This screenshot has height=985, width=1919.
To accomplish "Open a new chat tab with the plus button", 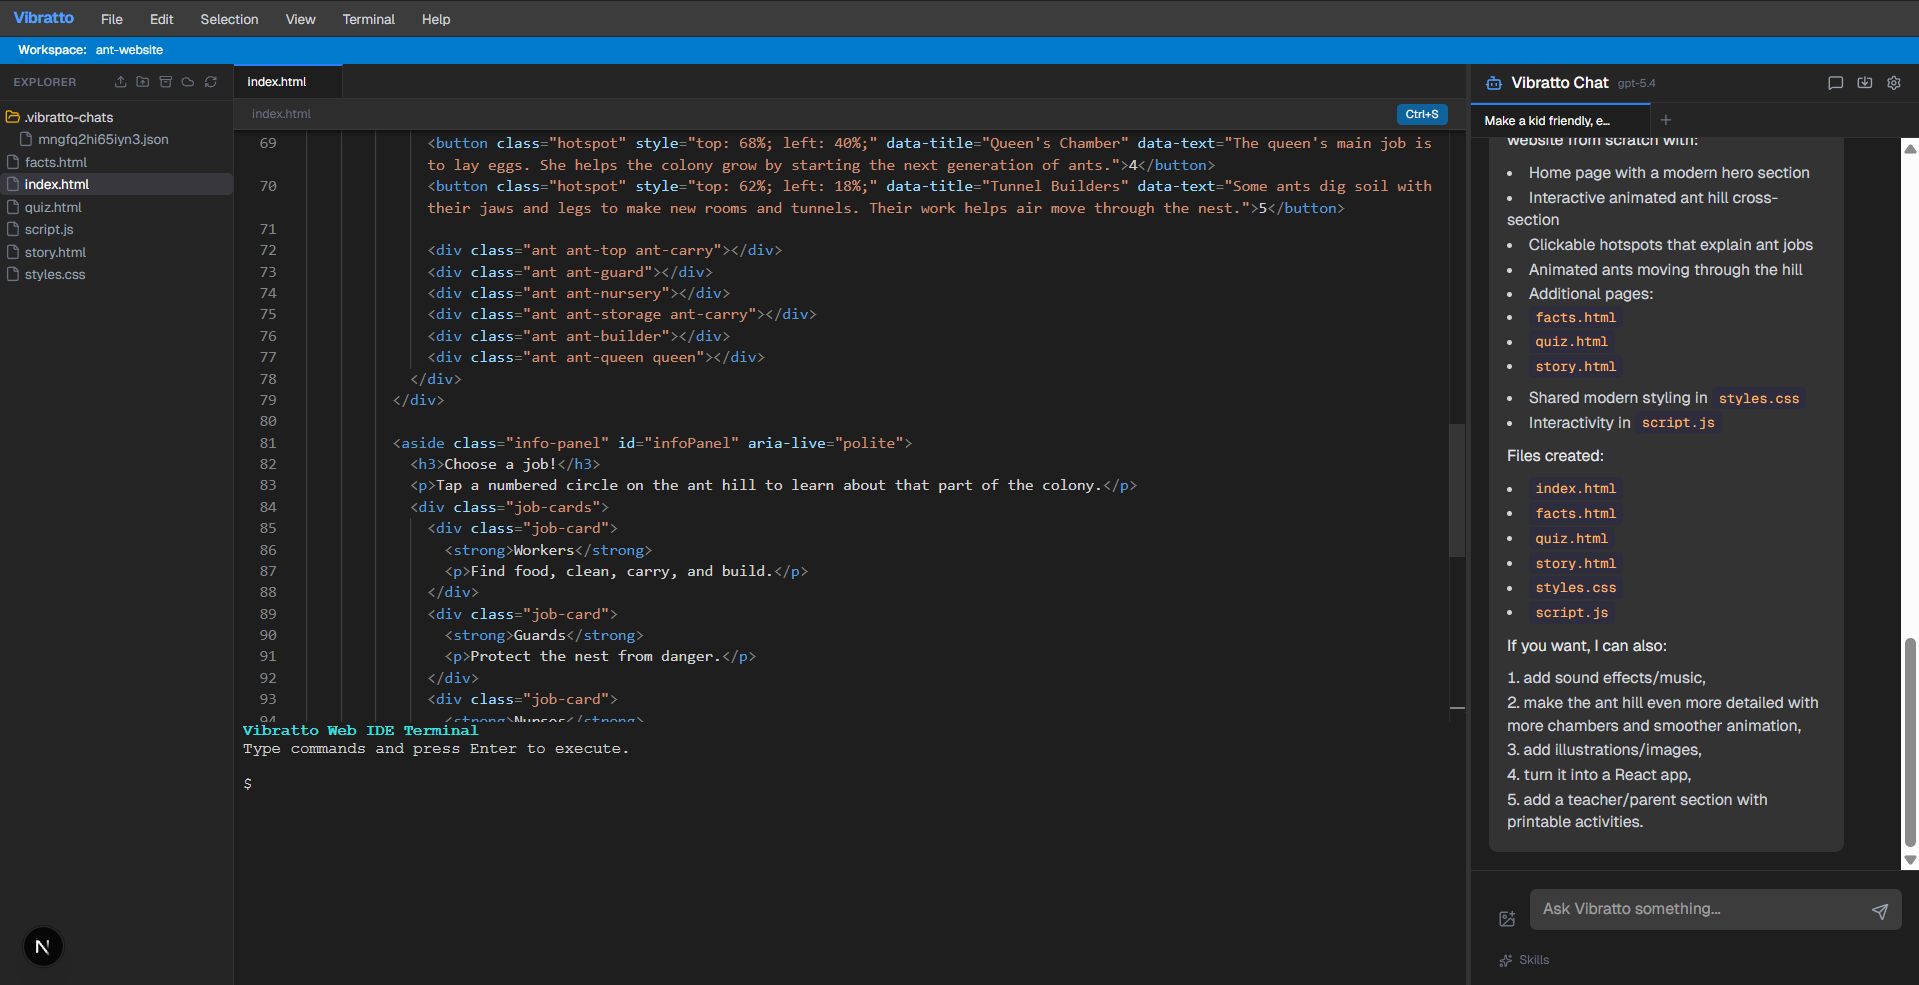I will (1665, 119).
